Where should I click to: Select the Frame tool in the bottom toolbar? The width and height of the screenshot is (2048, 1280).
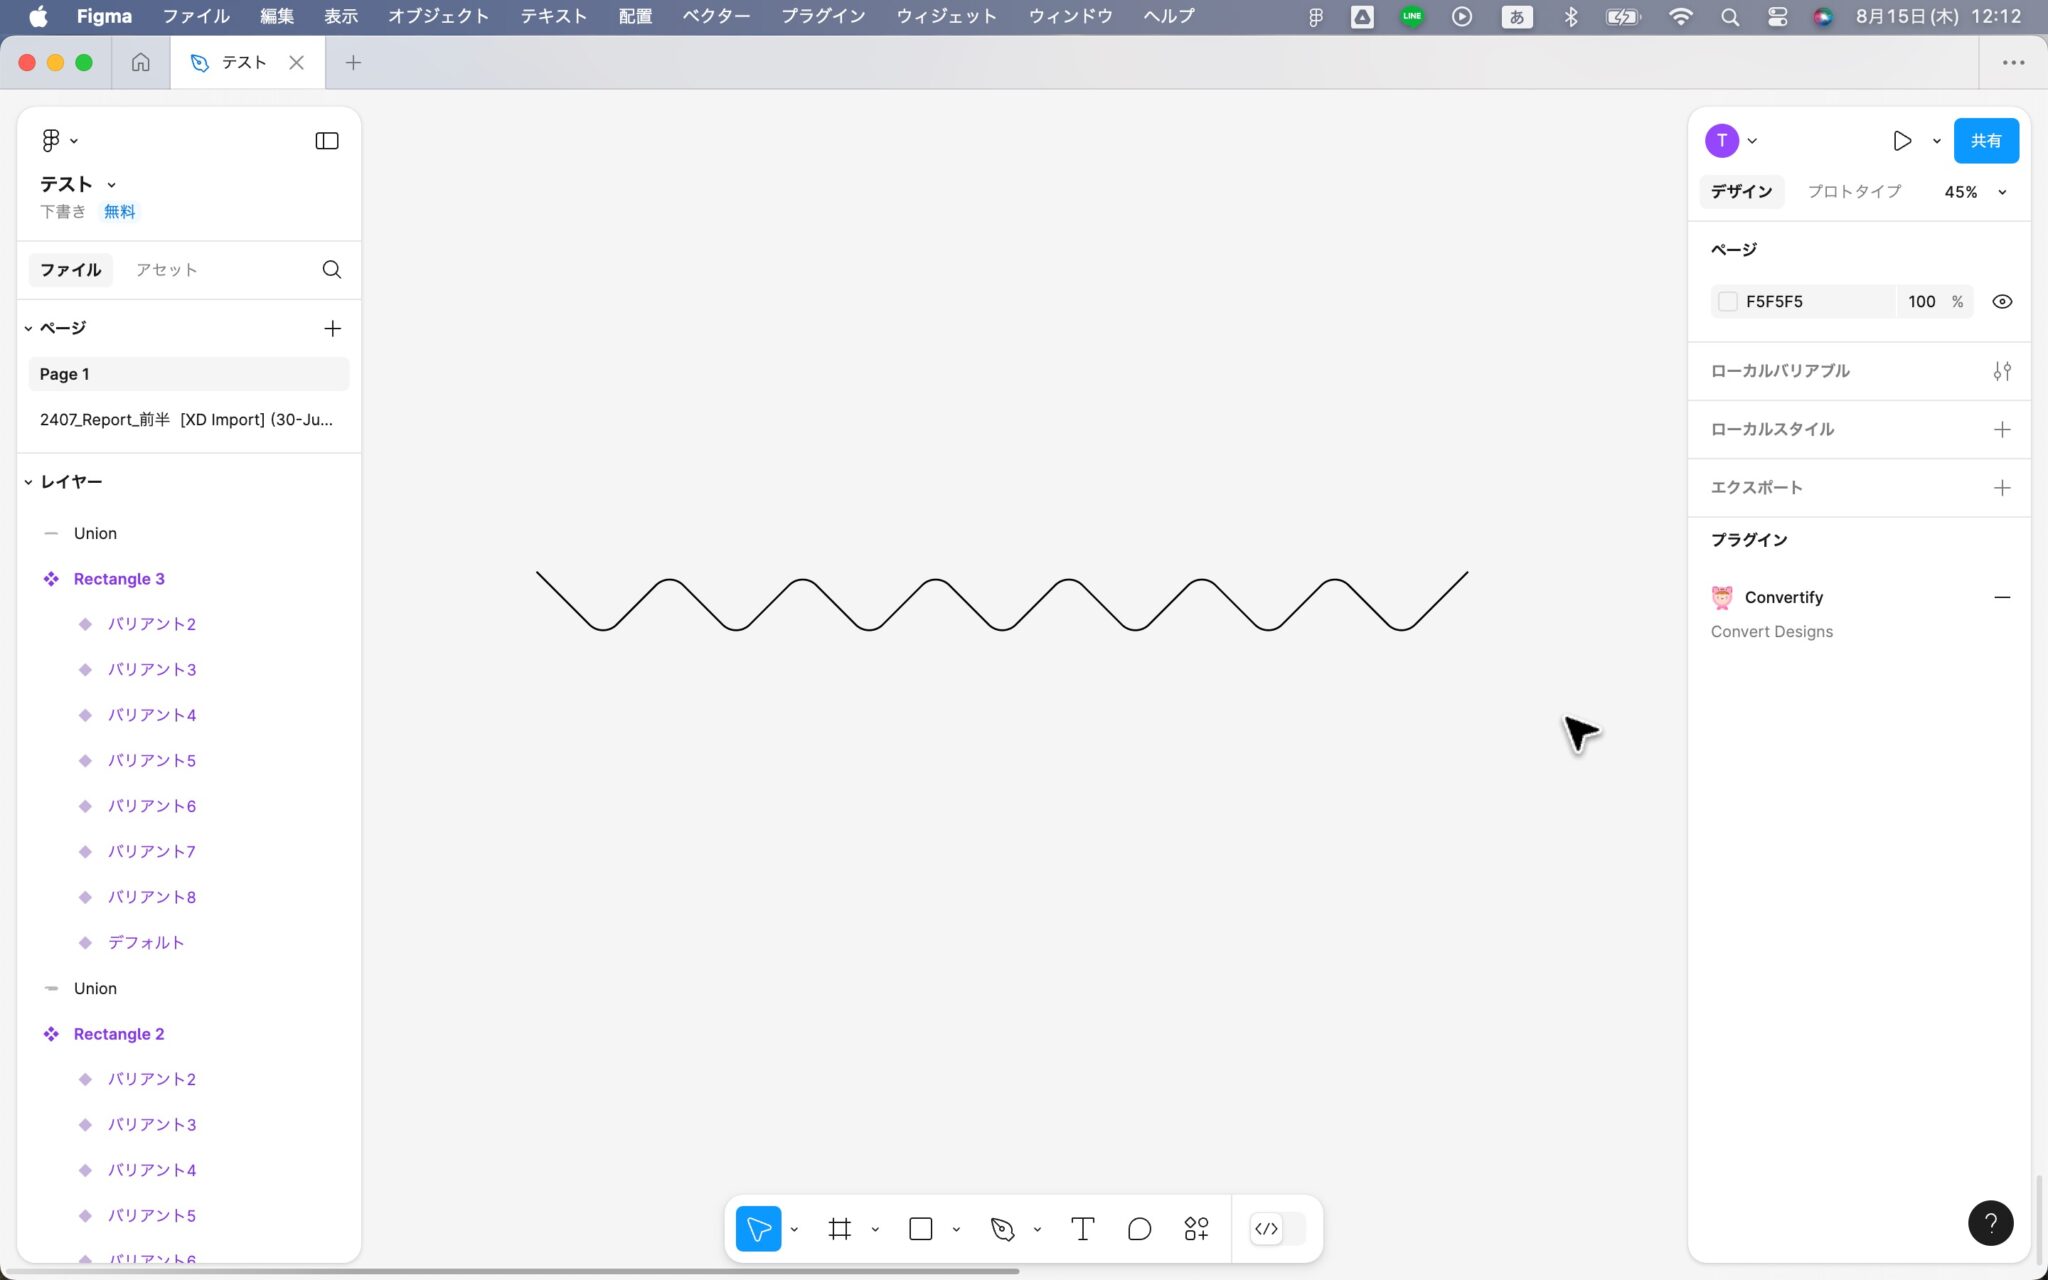[838, 1228]
